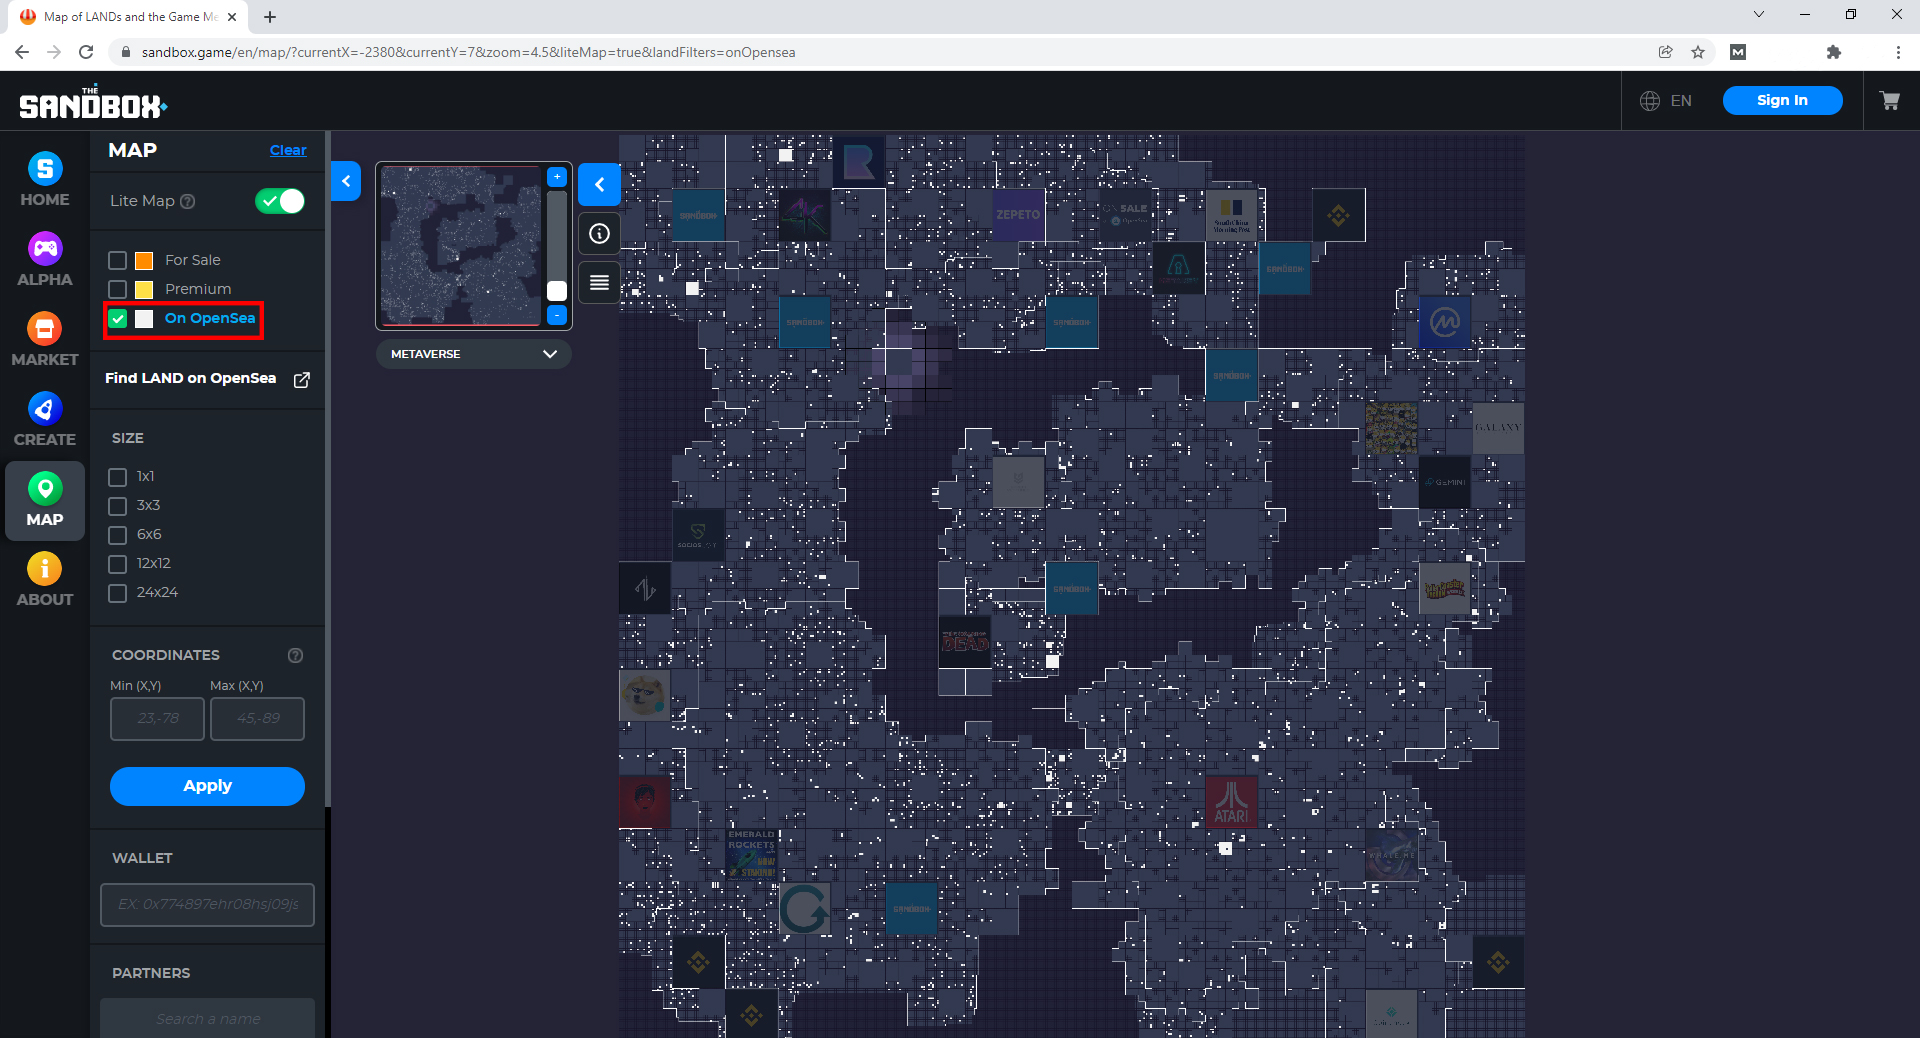Show Lite Map help tooltip
Viewport: 1920px width, 1038px height.
pyautogui.click(x=187, y=201)
